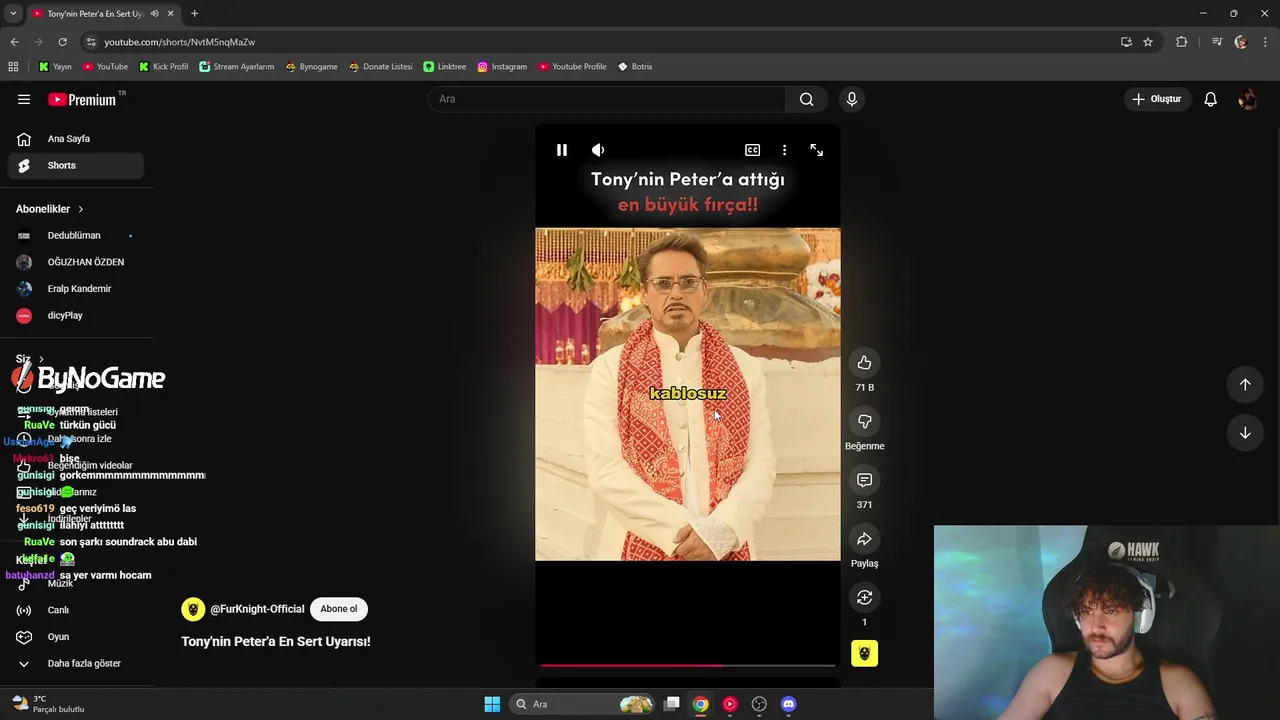Open the 371 comments panel
The height and width of the screenshot is (720, 1280).
pyautogui.click(x=865, y=480)
